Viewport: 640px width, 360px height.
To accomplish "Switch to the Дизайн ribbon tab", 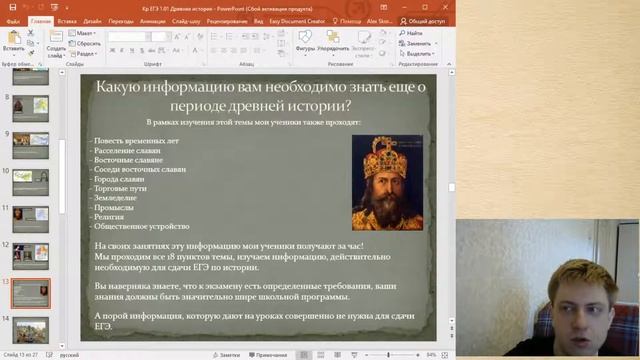I will 92,21.
